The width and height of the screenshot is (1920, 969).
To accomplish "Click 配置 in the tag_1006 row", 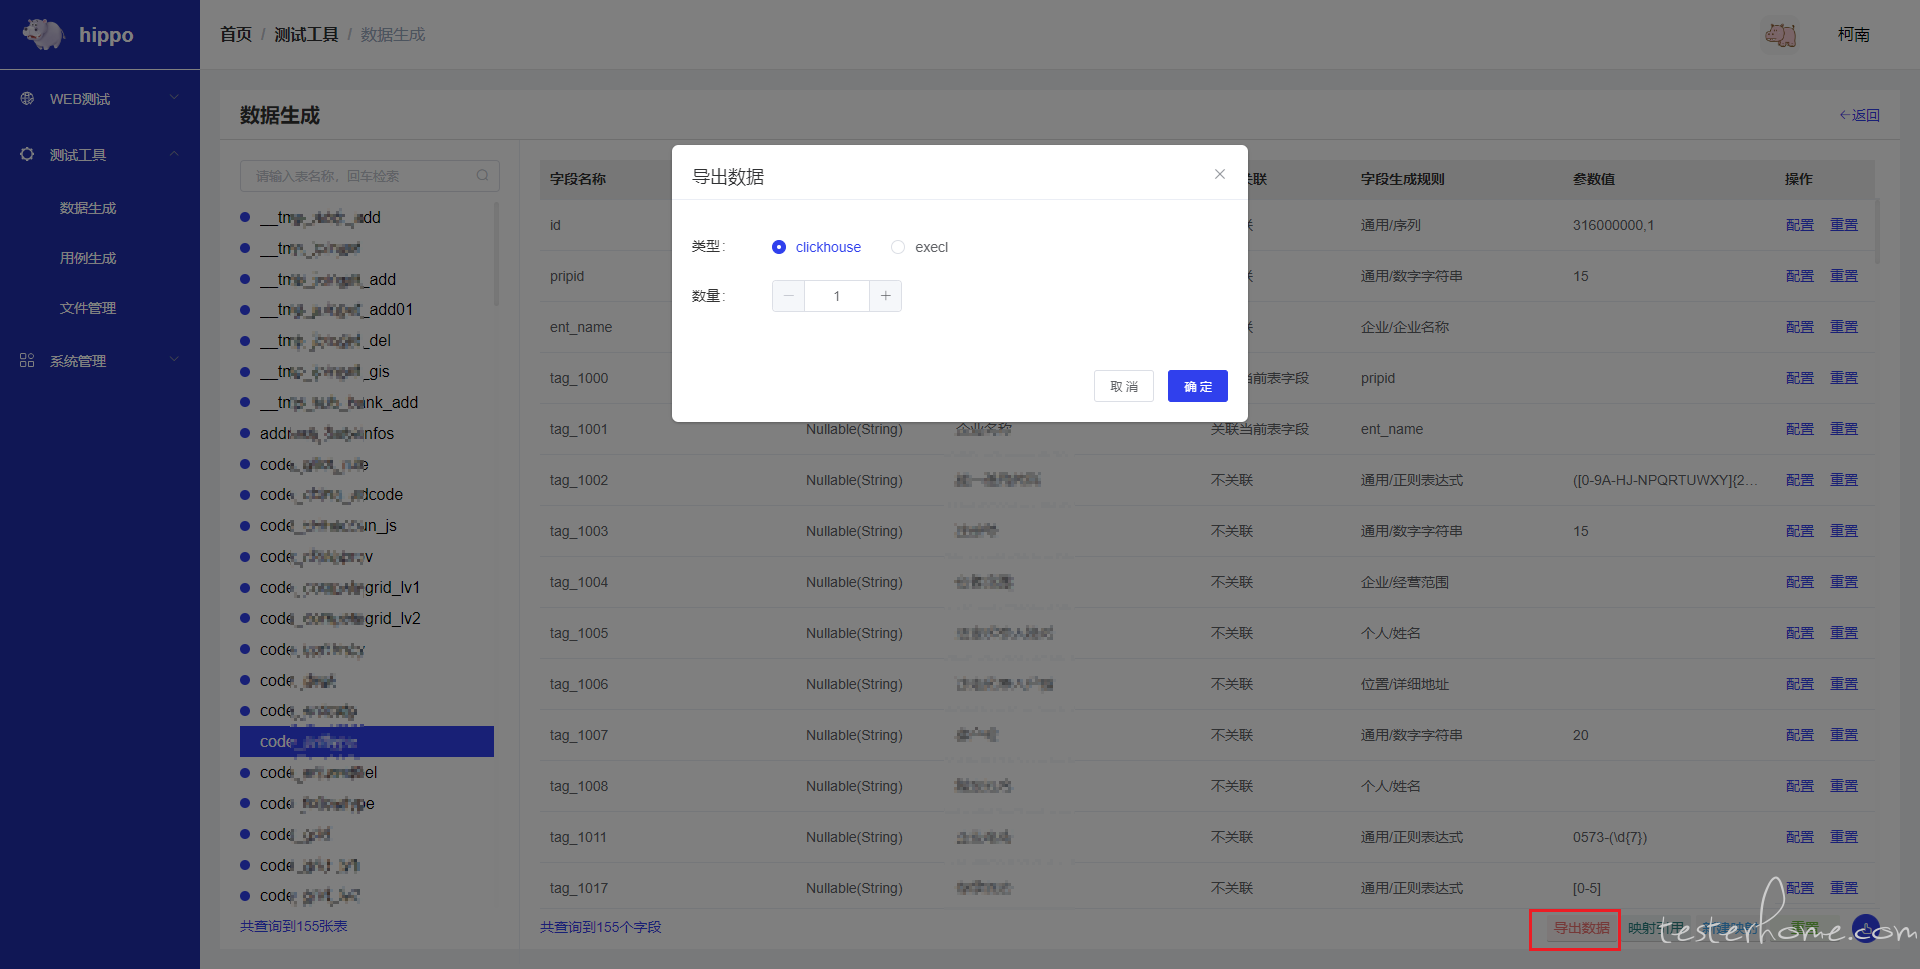I will [1800, 684].
